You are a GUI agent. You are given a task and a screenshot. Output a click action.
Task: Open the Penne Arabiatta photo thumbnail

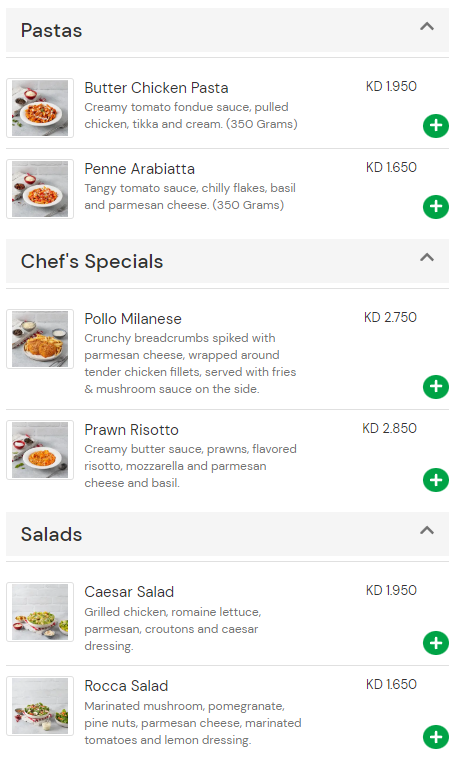click(40, 189)
